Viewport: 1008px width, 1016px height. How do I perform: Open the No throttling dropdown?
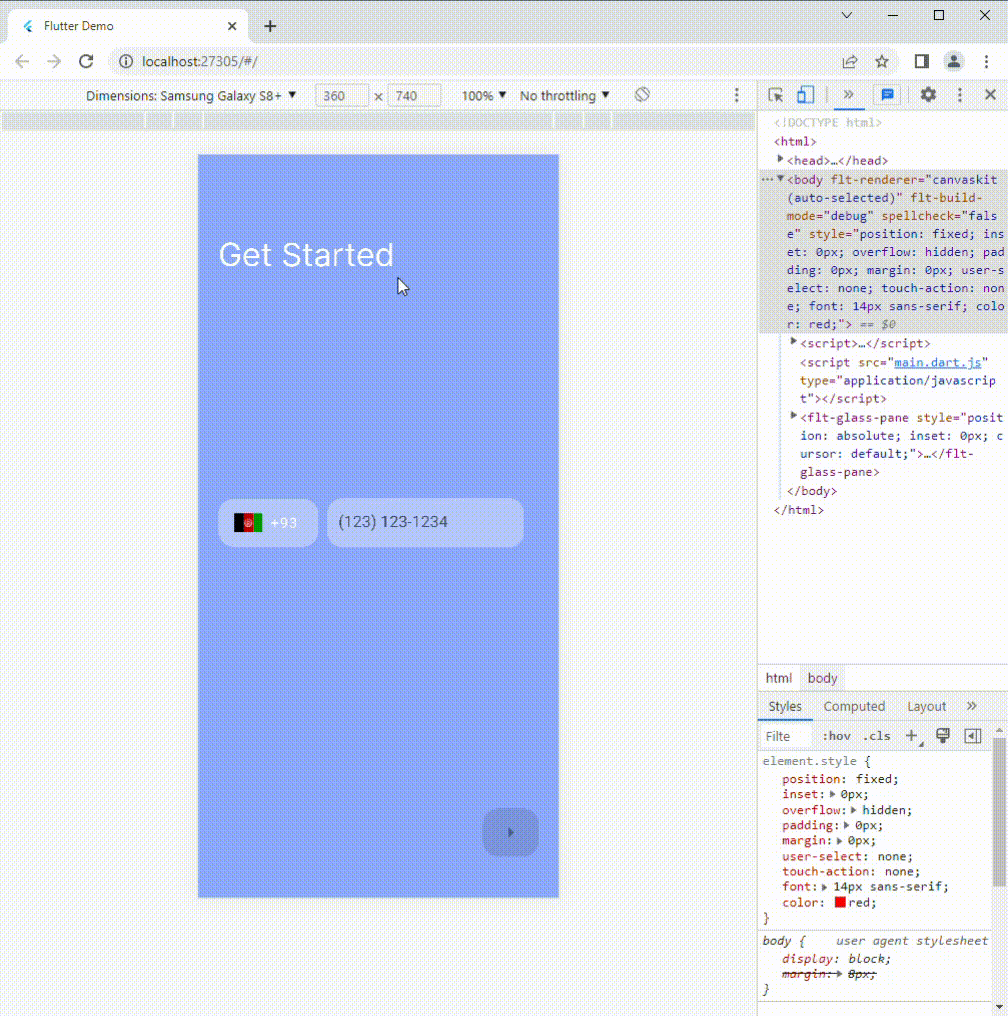pos(565,96)
